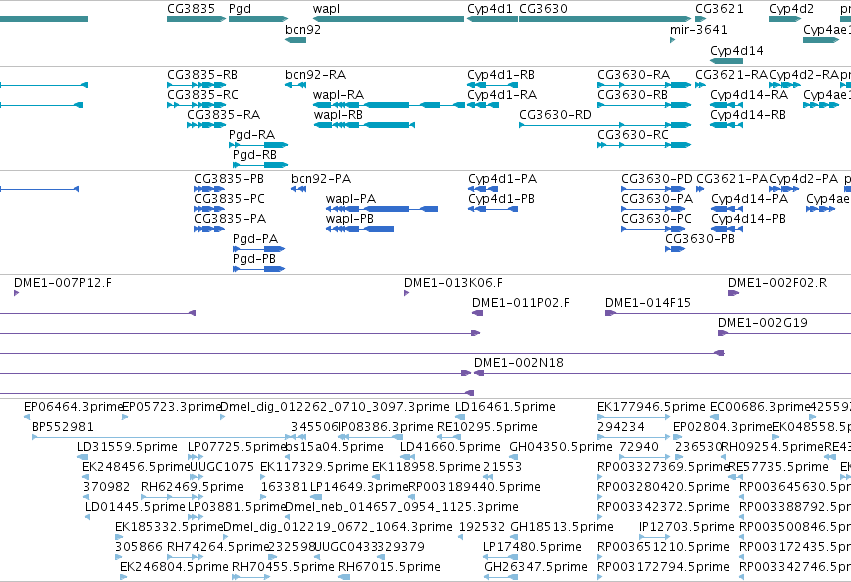This screenshot has width=851, height=582.
Task: Click the wapl-RB transcript model
Action: pyautogui.click(x=364, y=125)
